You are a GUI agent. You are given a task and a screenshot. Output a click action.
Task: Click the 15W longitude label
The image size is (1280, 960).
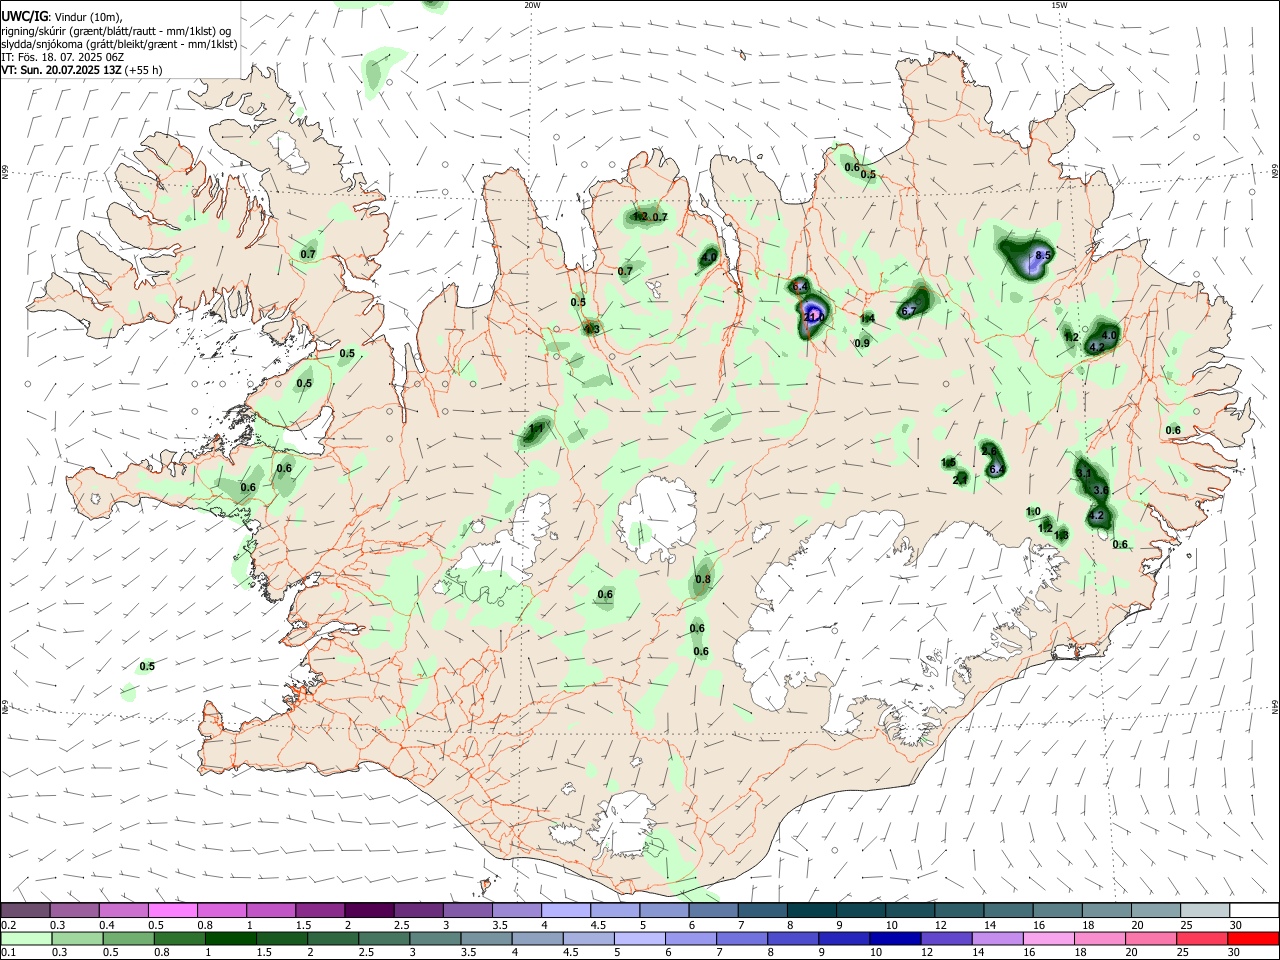coord(1059,5)
